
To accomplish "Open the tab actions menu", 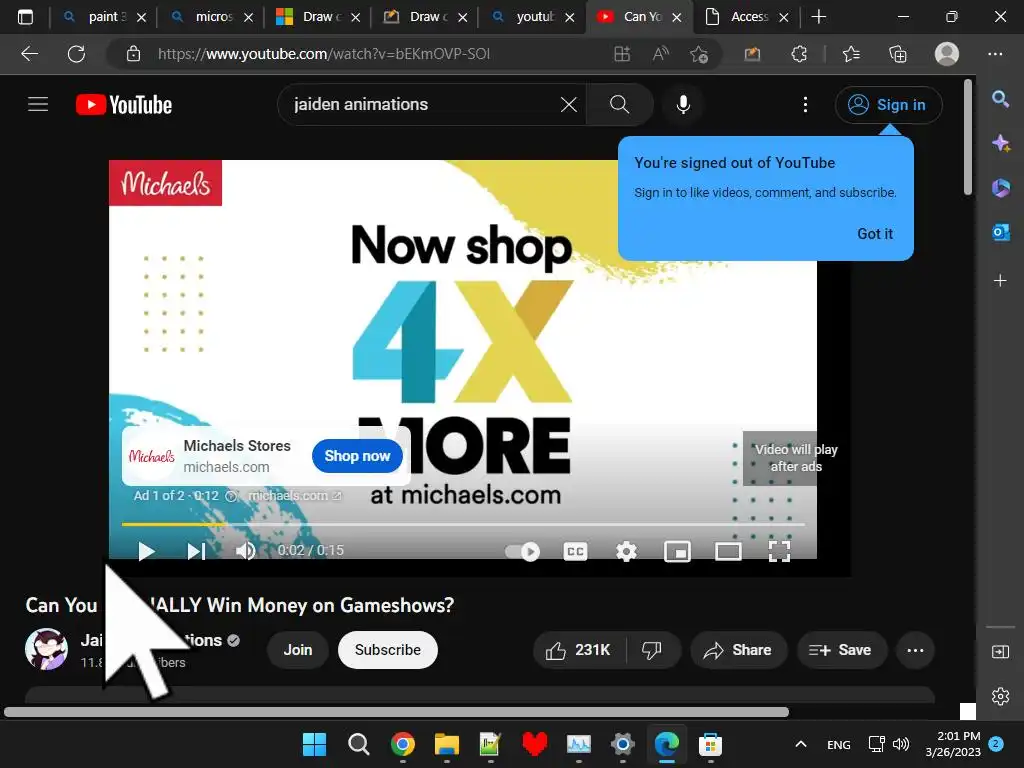I will click(x=25, y=17).
